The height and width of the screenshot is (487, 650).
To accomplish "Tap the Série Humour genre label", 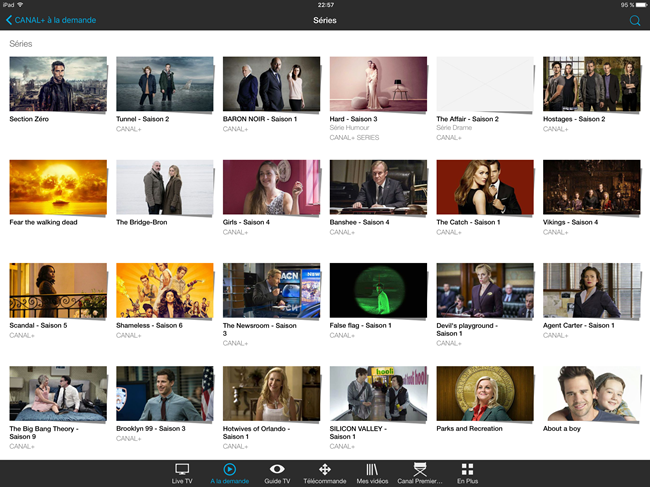I will tap(349, 128).
